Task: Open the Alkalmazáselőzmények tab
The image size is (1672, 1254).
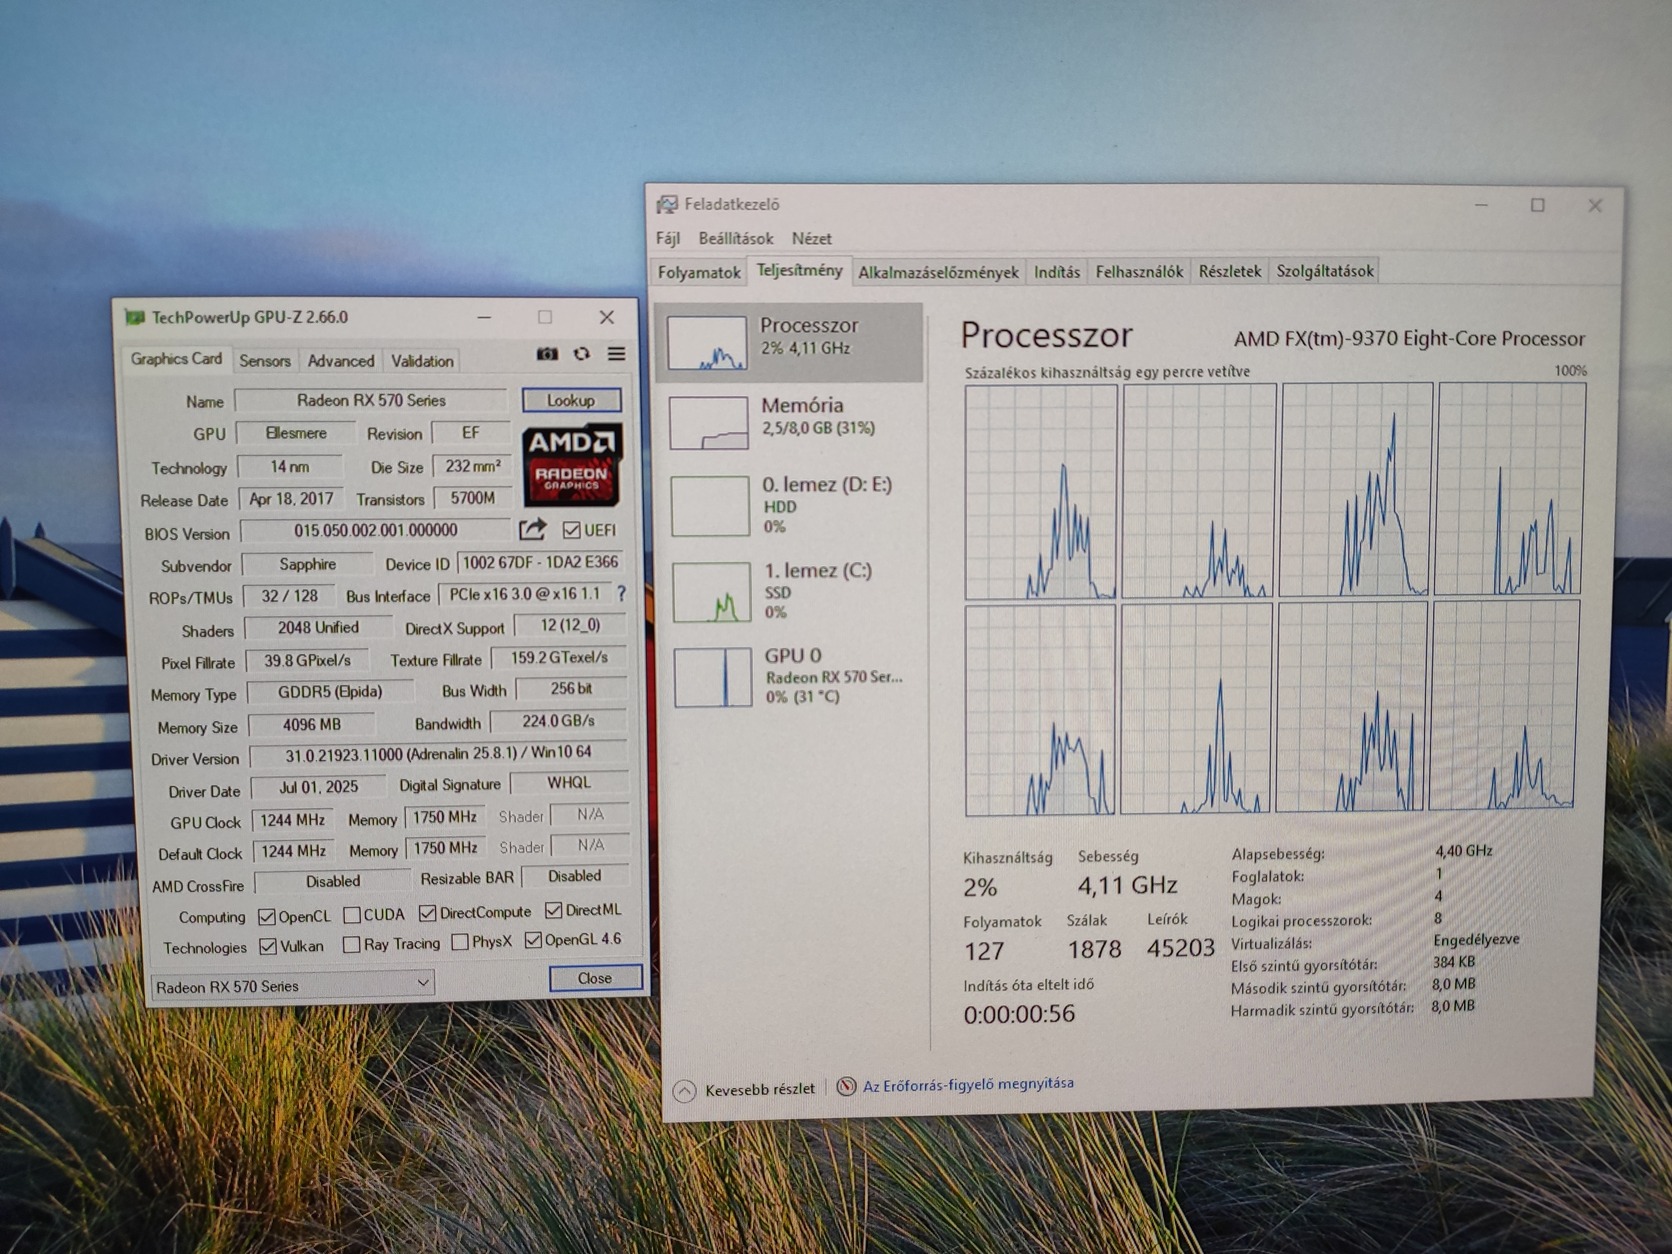Action: click(x=938, y=272)
